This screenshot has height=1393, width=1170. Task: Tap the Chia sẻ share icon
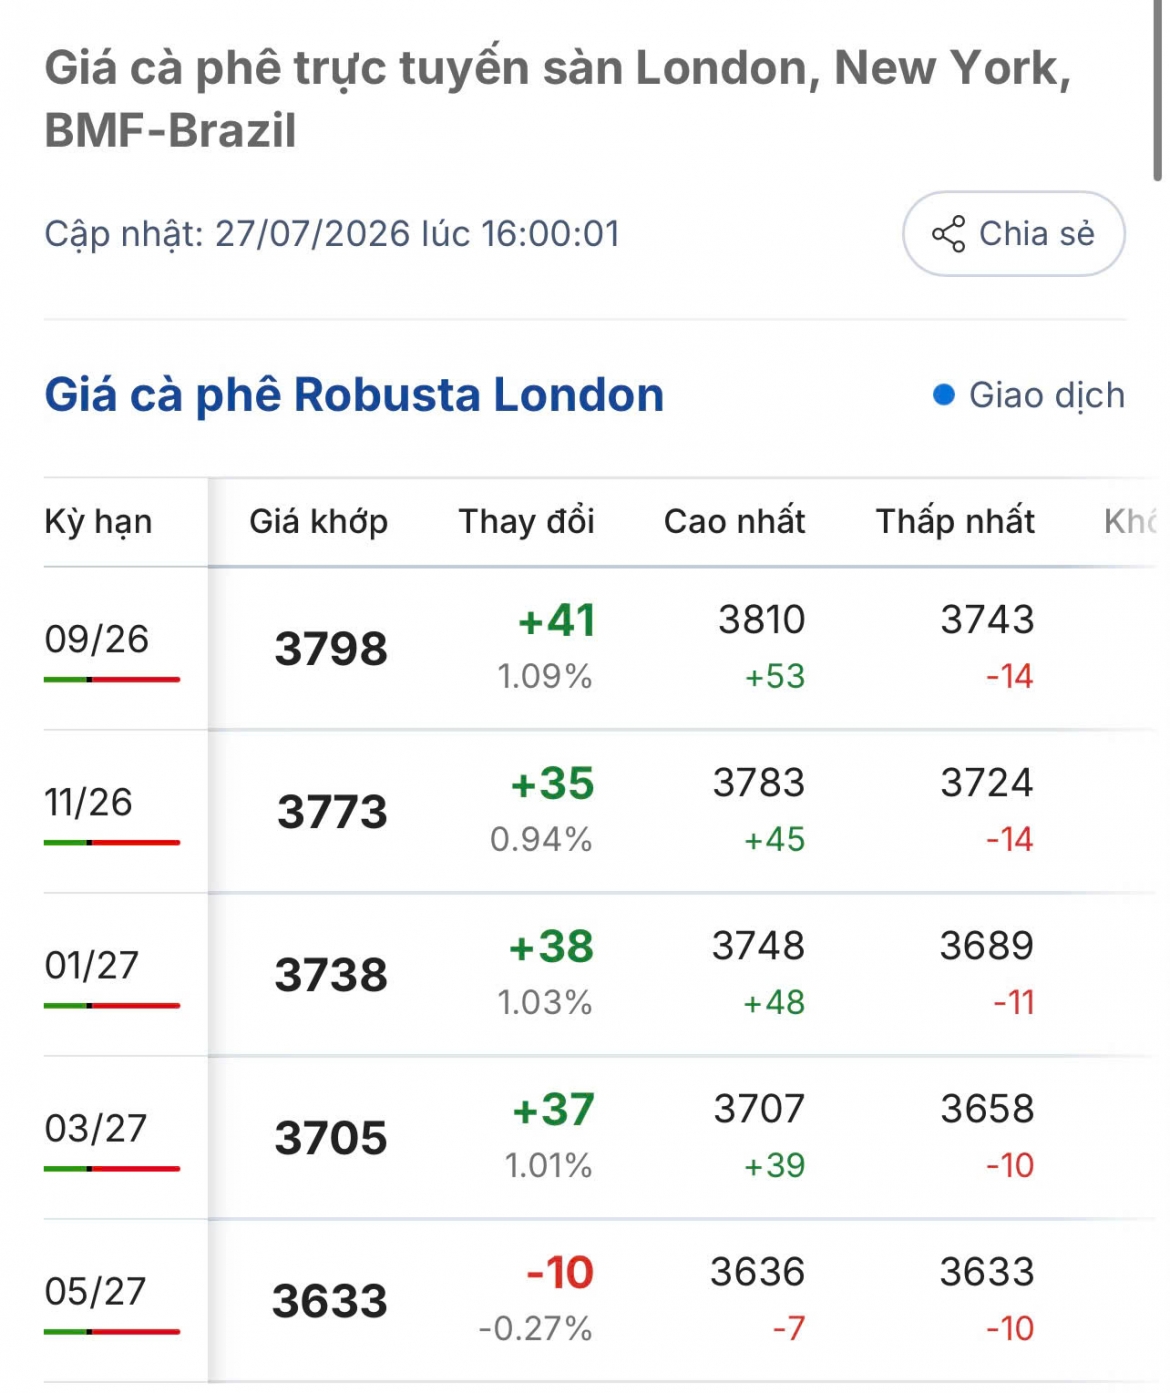[948, 234]
